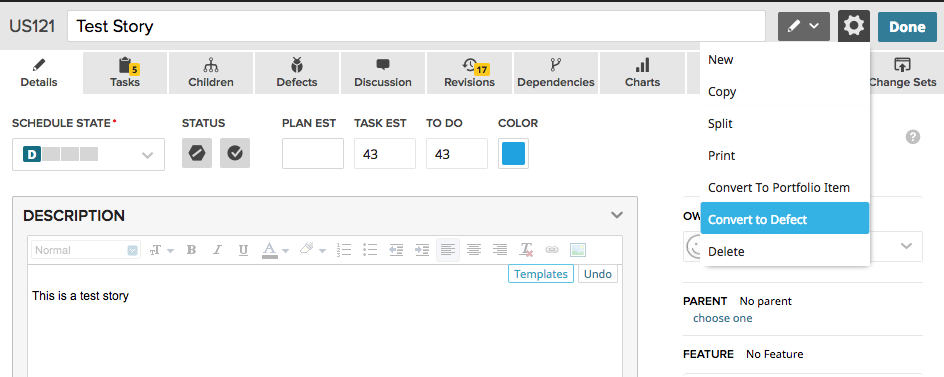This screenshot has height=377, width=944.
Task: Align description text left
Action: pyautogui.click(x=448, y=250)
